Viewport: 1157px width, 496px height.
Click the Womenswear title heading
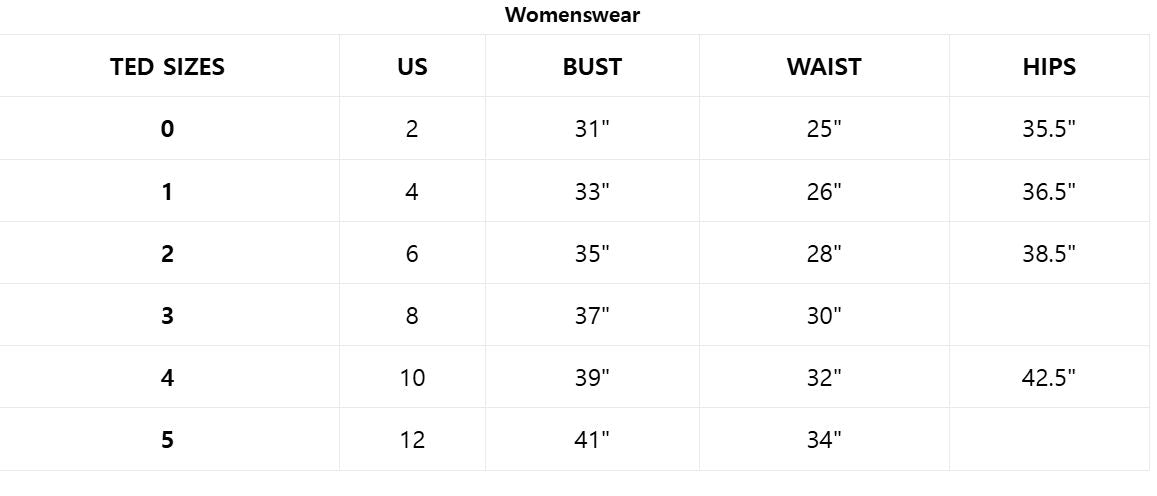(x=572, y=15)
